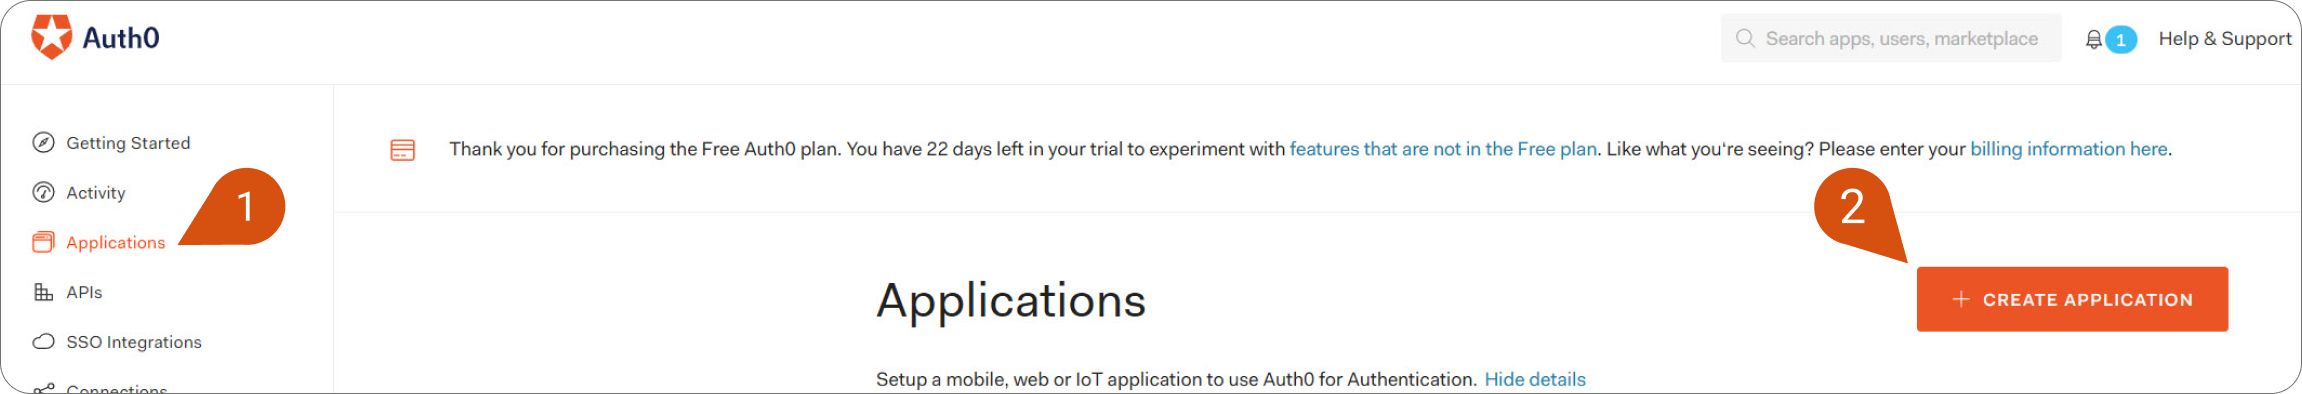Focus the Search apps, users, marketplace field
This screenshot has height=394, width=2302.
click(x=1891, y=38)
